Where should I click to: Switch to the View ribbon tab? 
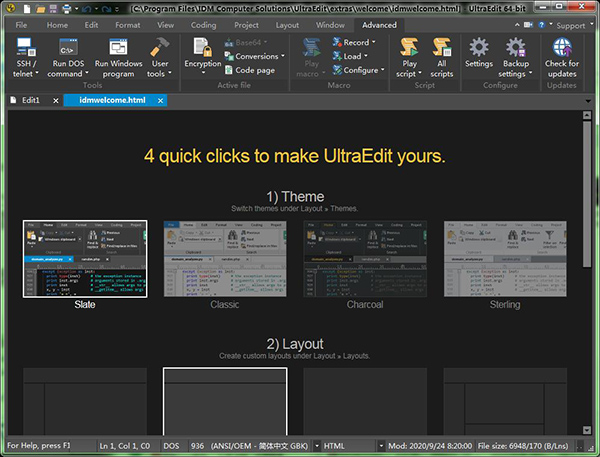[165, 25]
